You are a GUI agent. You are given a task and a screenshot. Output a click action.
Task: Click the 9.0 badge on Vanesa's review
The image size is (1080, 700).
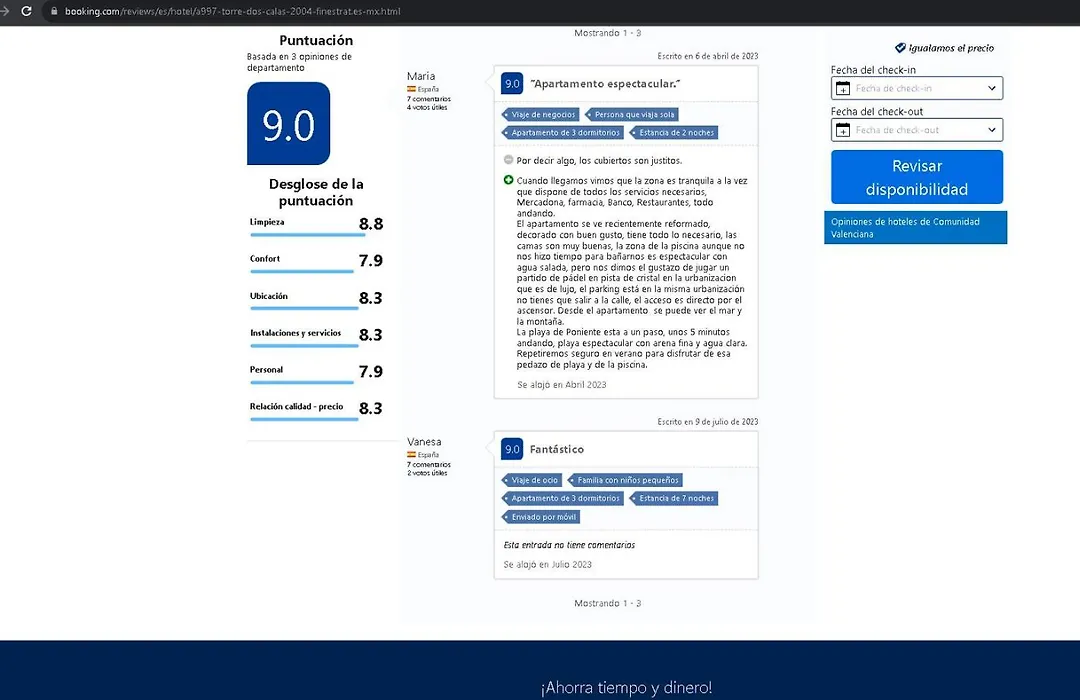tap(512, 449)
